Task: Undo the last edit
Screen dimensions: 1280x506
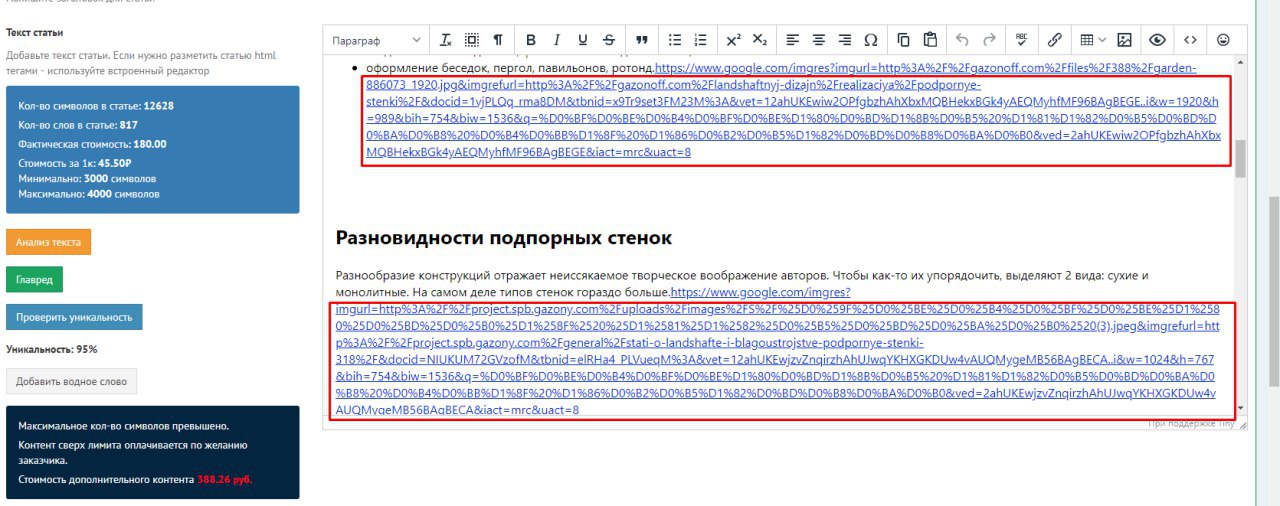Action: [963, 40]
